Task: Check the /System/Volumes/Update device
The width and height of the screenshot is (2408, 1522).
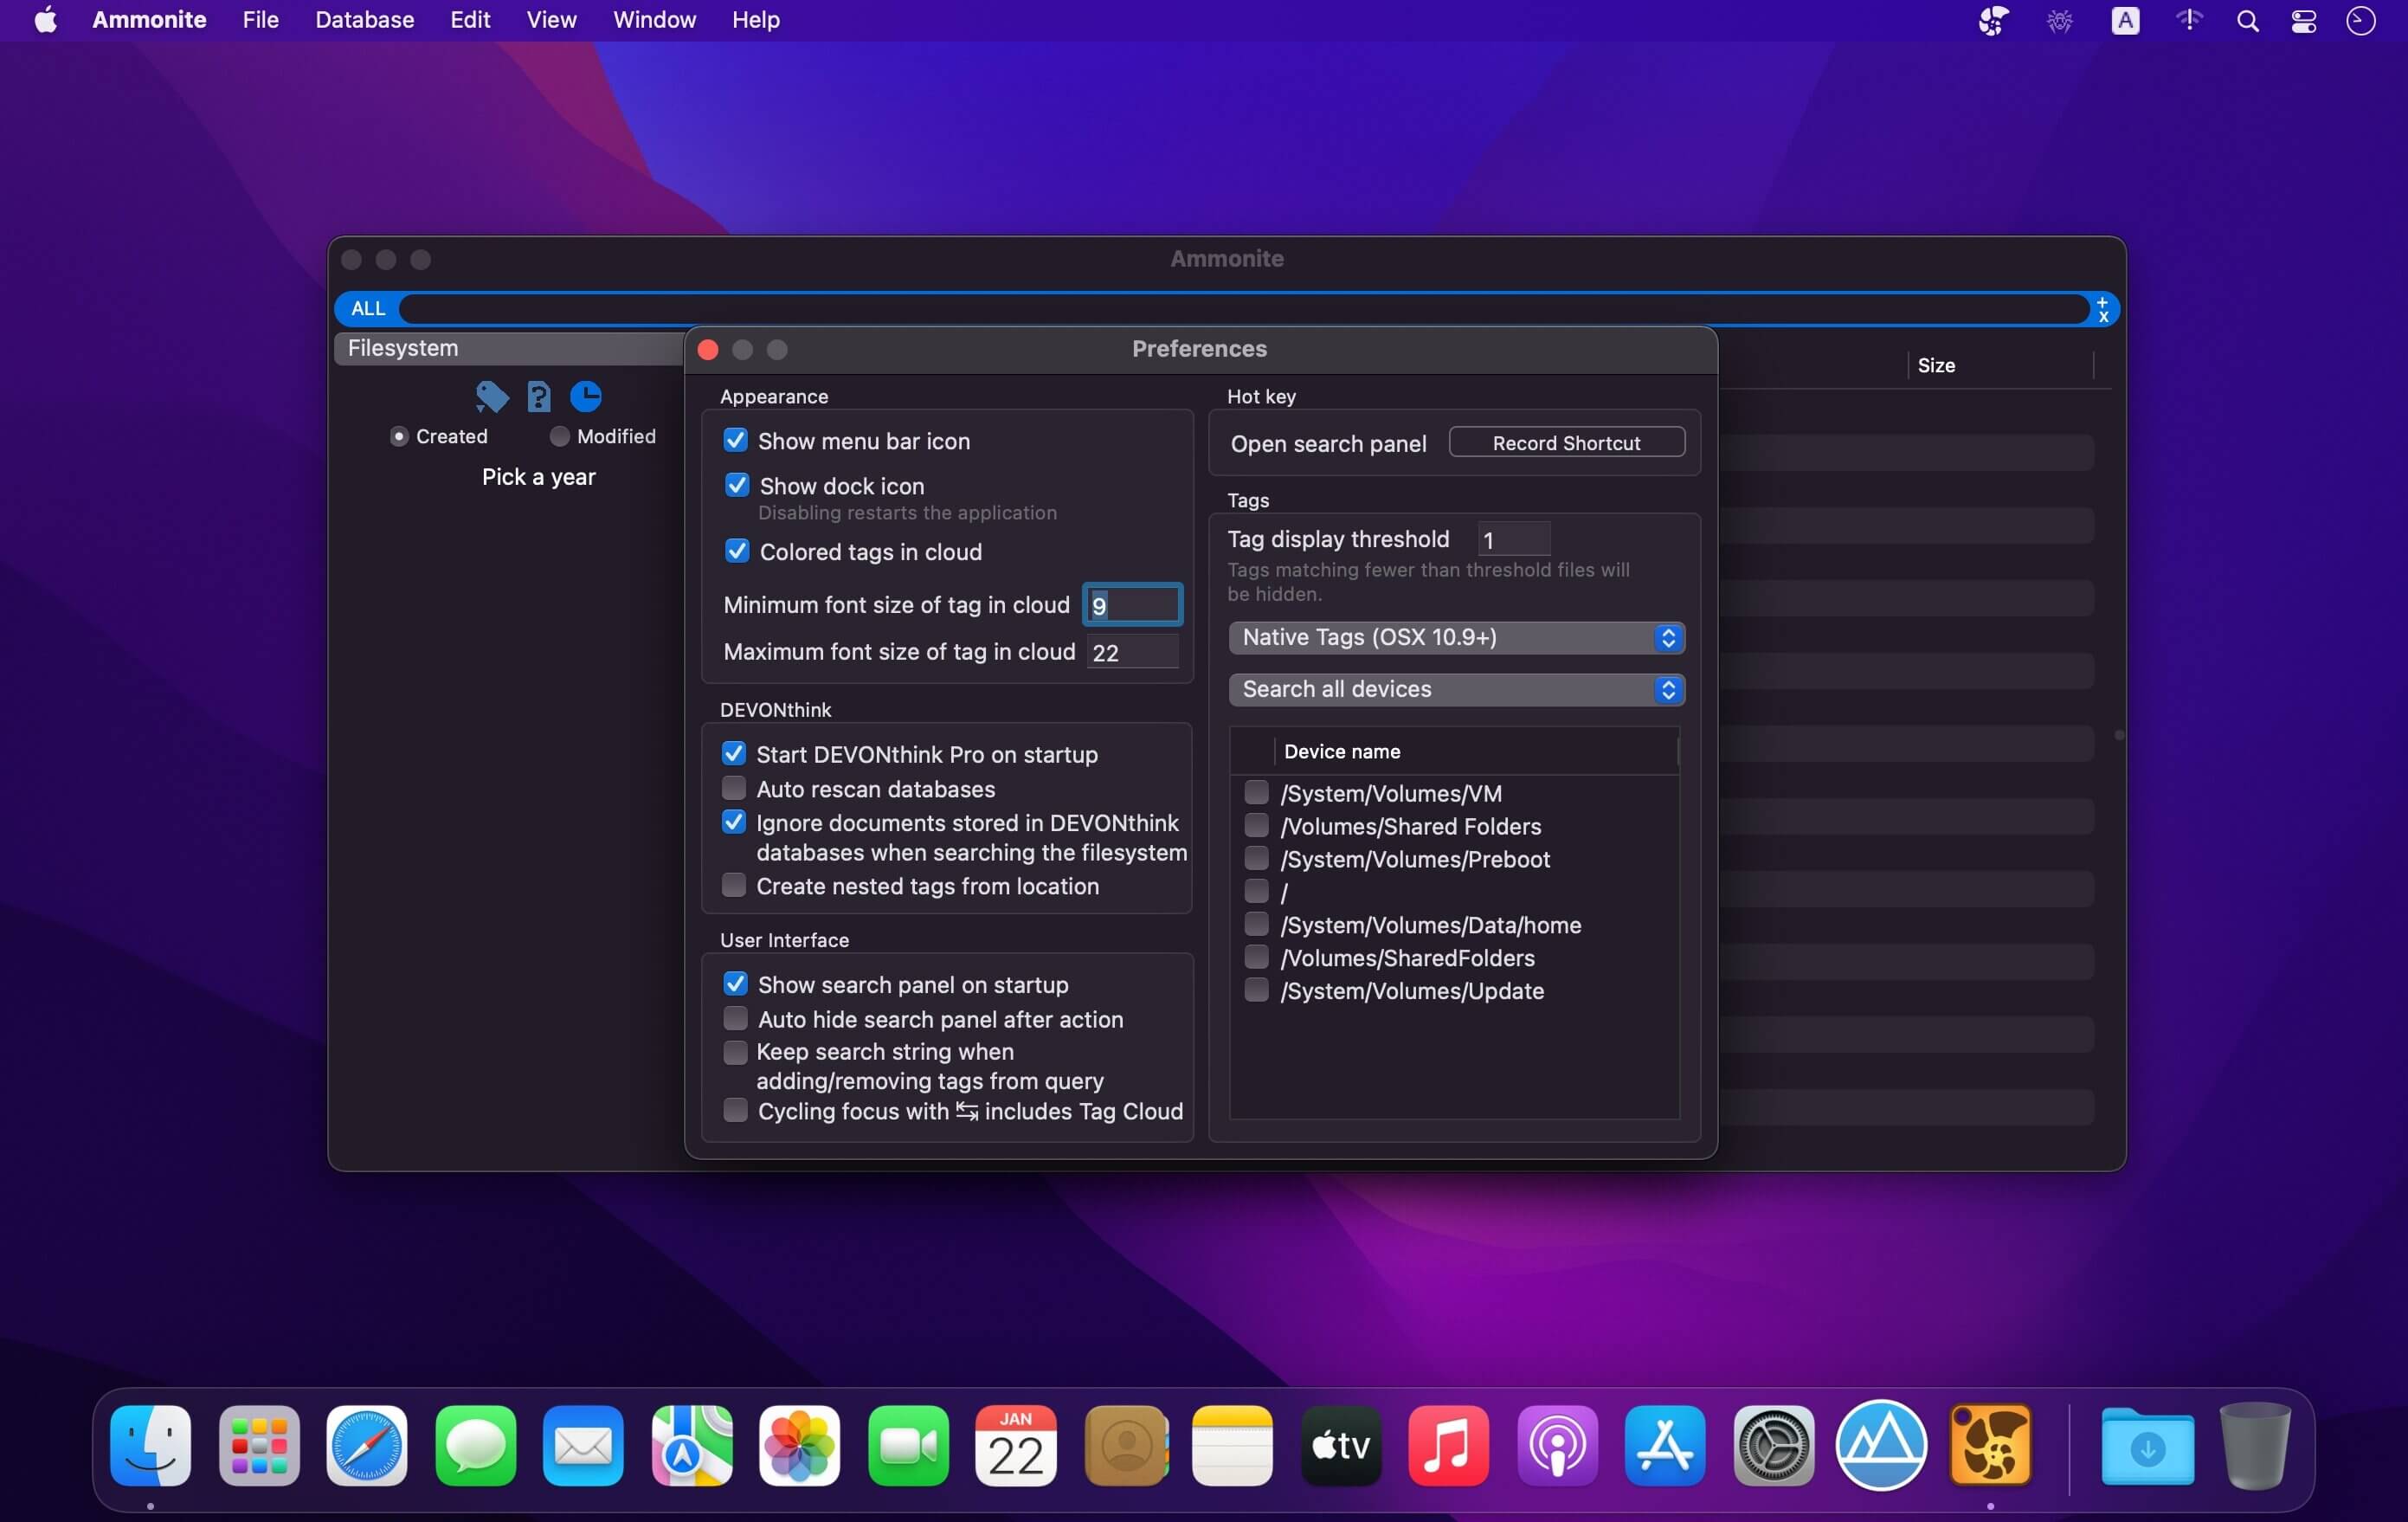Action: pos(1256,990)
